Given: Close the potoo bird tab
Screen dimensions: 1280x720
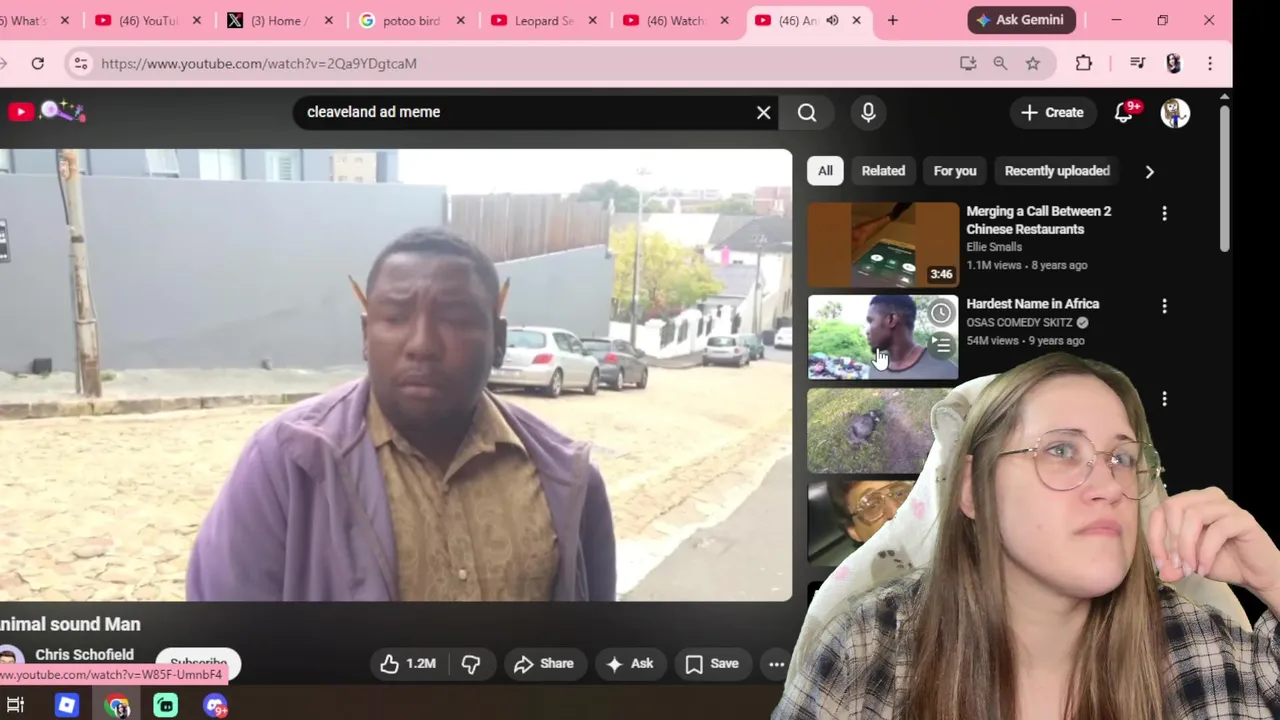Looking at the screenshot, I should tap(460, 20).
